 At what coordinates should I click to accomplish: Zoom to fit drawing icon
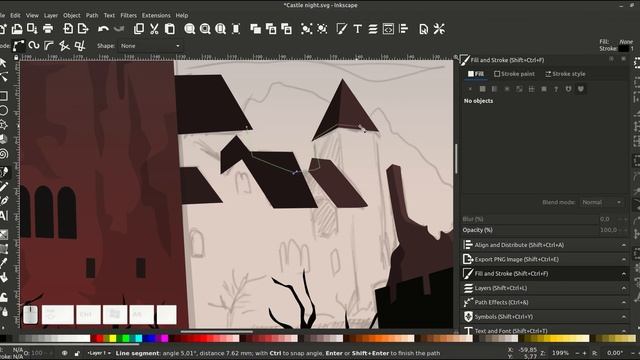point(205,29)
